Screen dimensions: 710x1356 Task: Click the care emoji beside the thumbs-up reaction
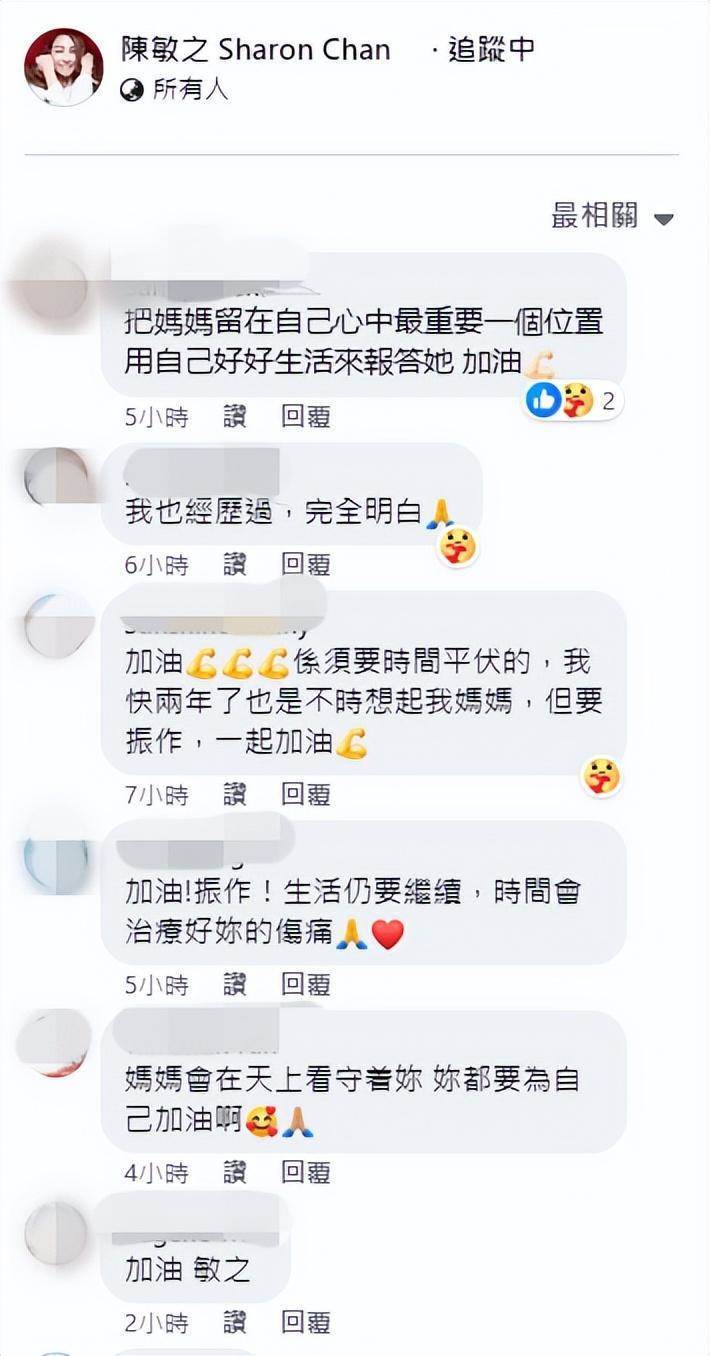coord(576,402)
